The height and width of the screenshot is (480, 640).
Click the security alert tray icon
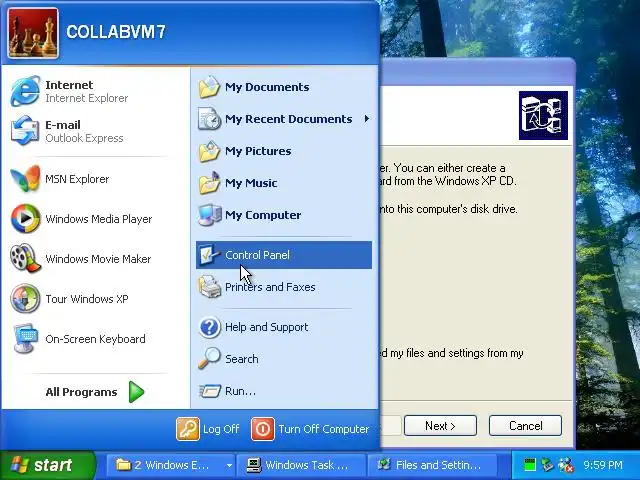566,464
